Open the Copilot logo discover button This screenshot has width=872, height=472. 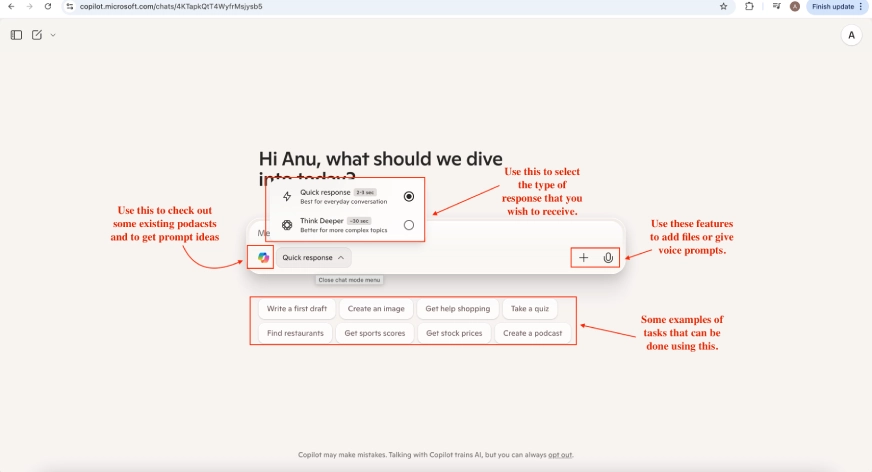click(x=263, y=257)
